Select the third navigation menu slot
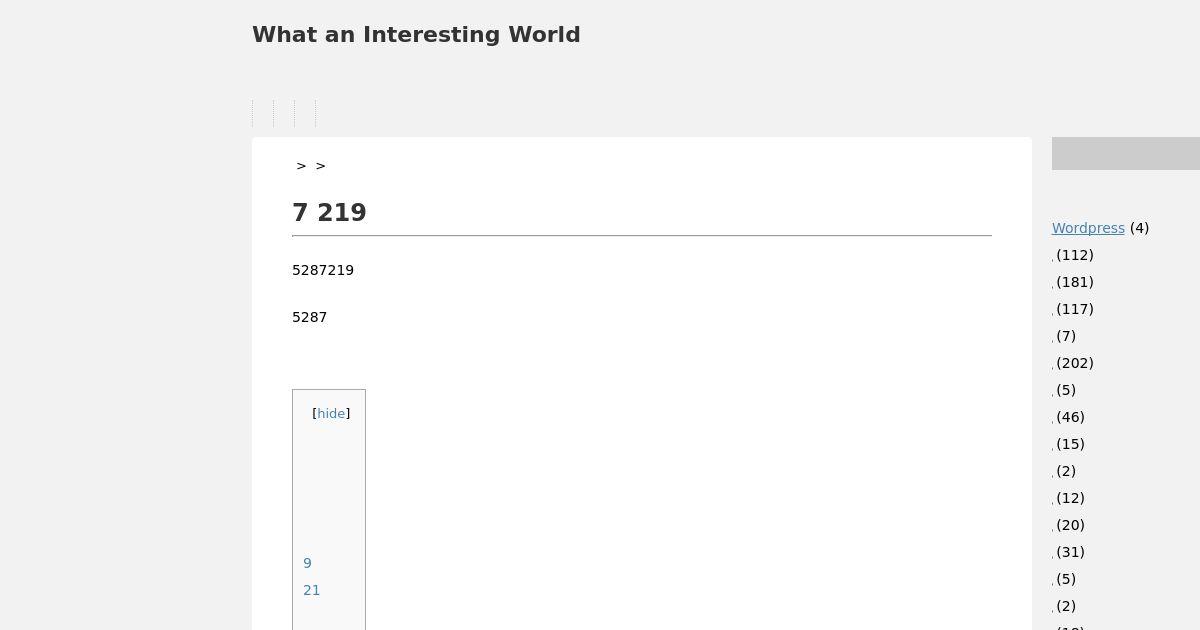Viewport: 1200px width, 630px height. 305,113
